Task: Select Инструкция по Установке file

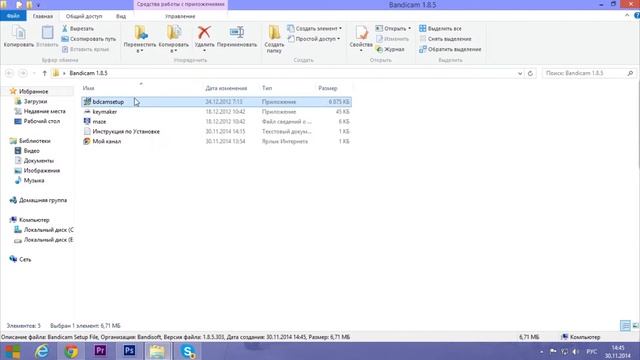Action: (x=216, y=131)
